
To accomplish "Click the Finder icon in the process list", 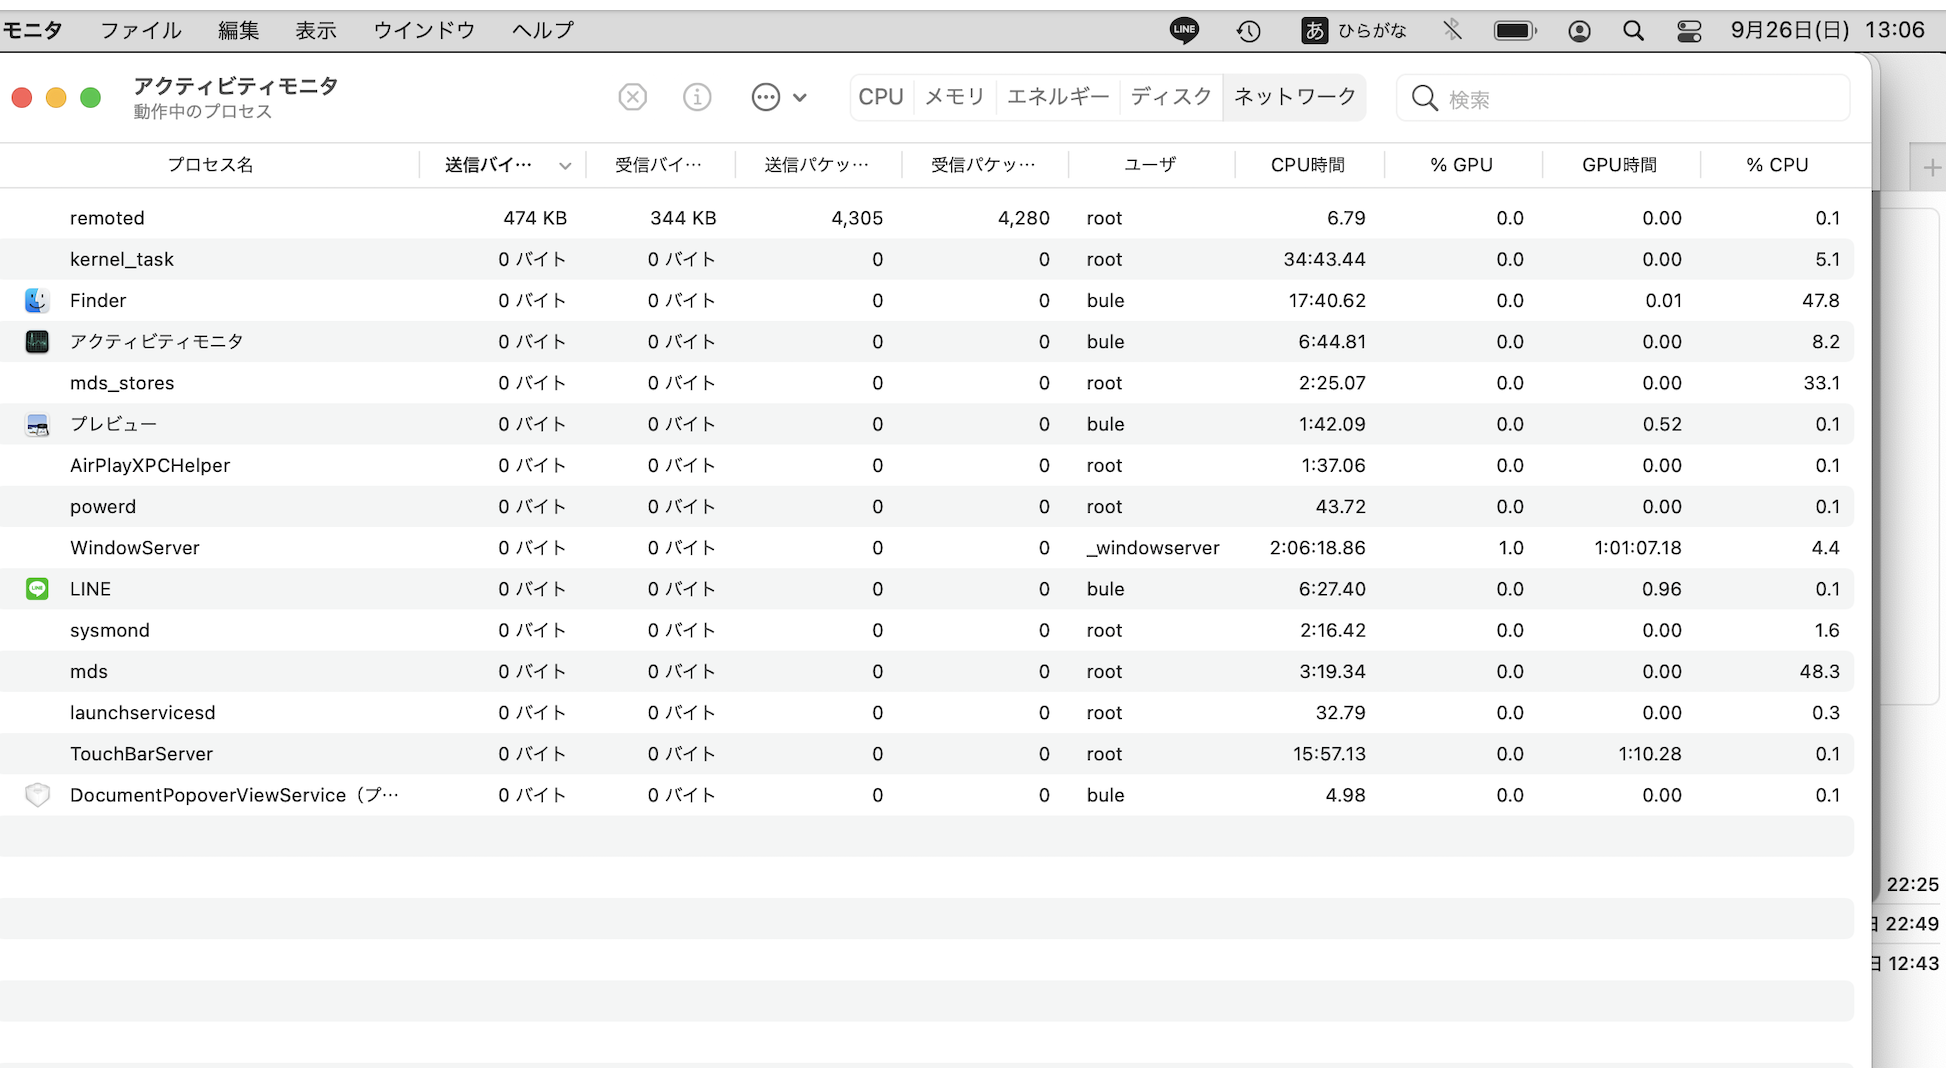I will click(x=37, y=300).
